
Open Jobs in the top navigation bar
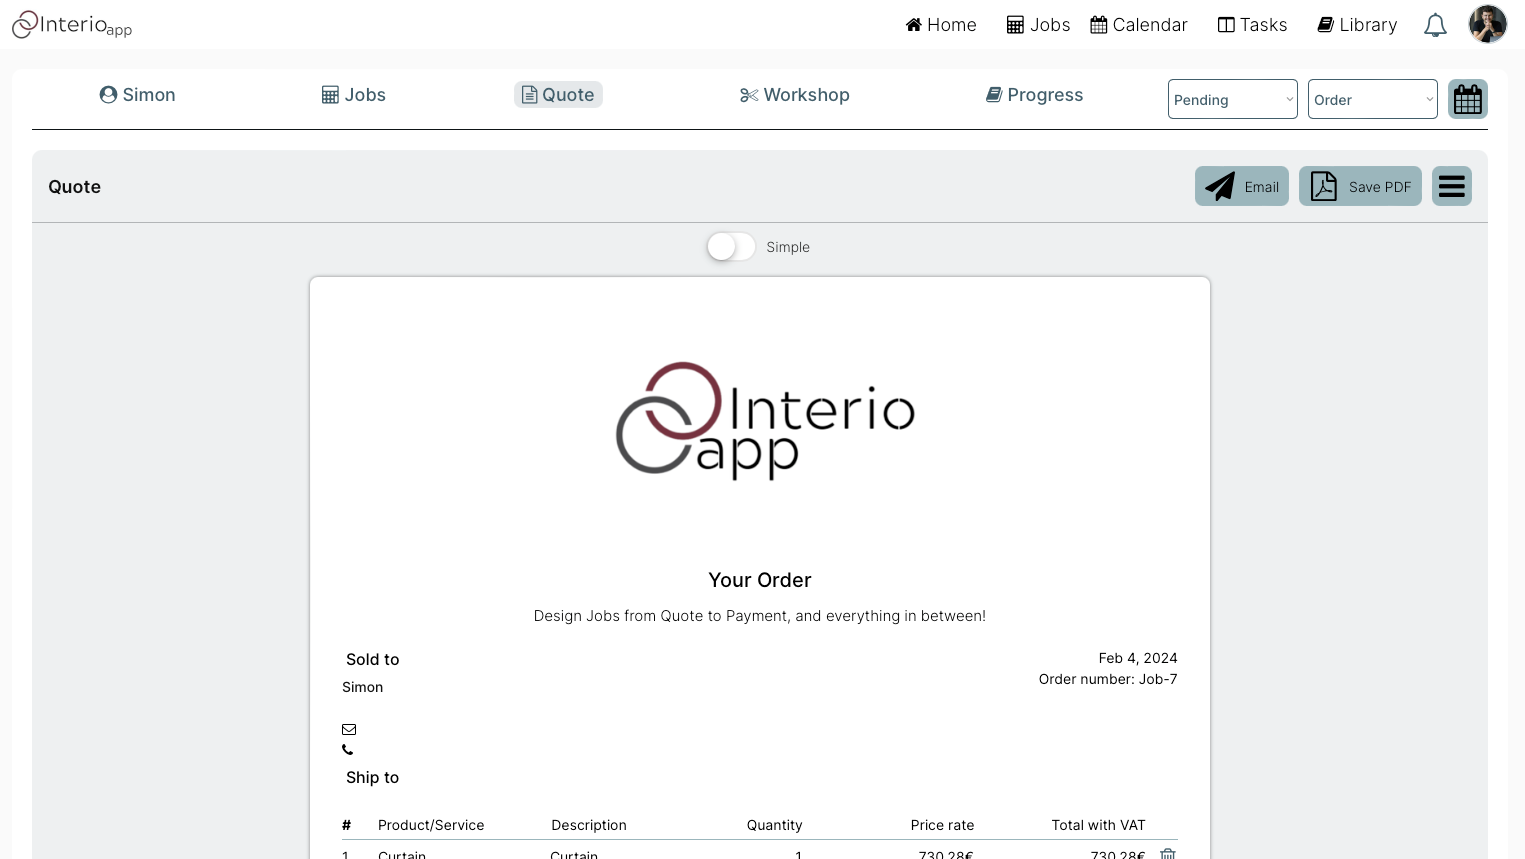pyautogui.click(x=1038, y=25)
